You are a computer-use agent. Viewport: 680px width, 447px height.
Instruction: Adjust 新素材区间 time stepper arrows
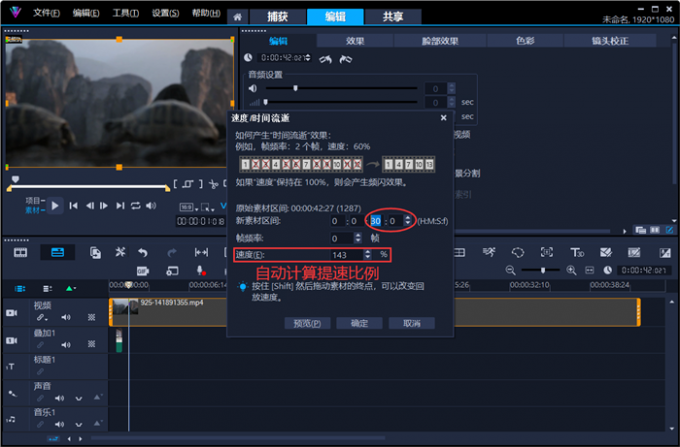tap(407, 221)
